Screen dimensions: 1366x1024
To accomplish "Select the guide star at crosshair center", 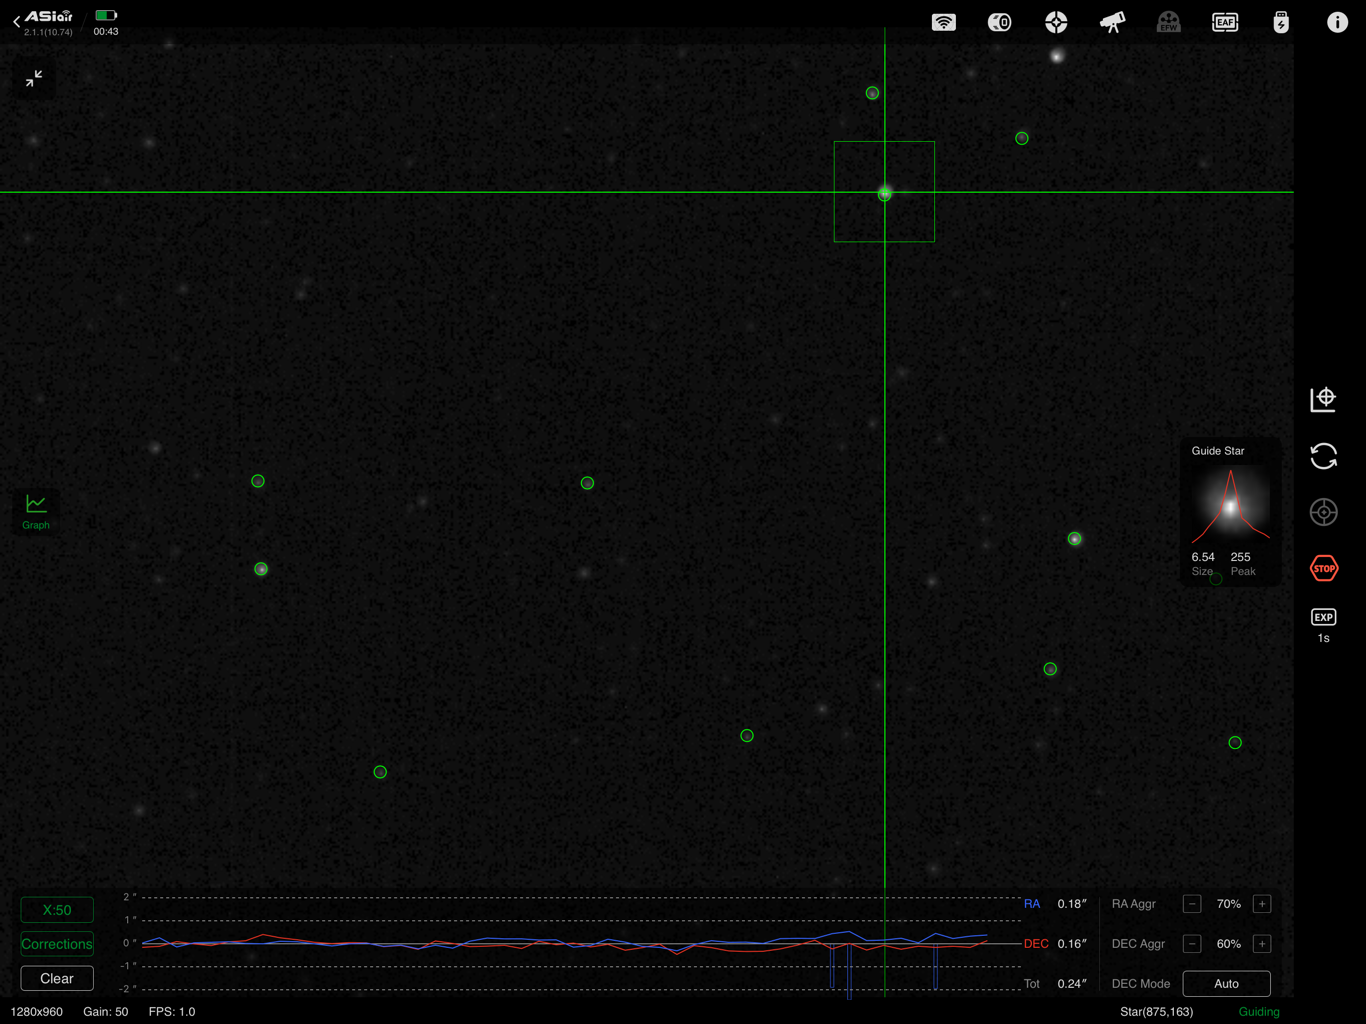I will [x=884, y=194].
